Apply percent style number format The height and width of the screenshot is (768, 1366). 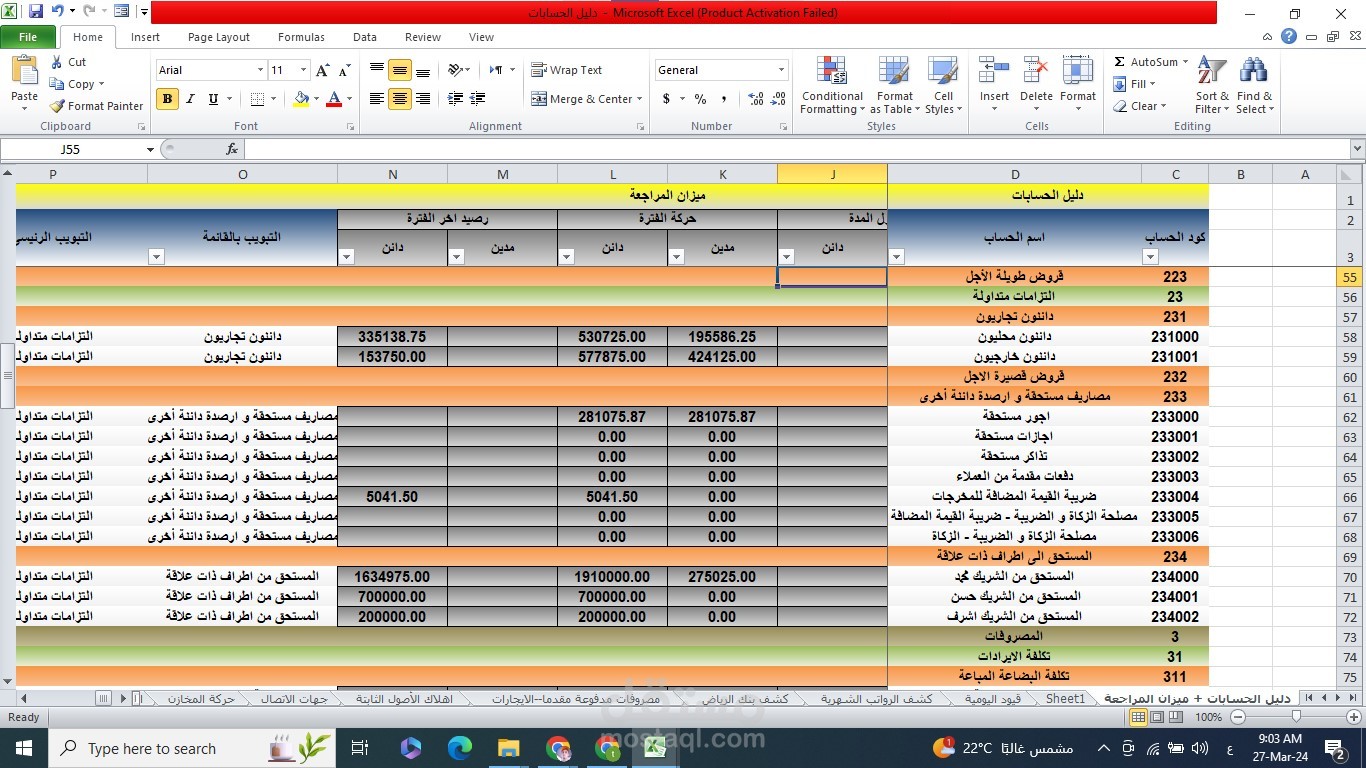click(700, 99)
